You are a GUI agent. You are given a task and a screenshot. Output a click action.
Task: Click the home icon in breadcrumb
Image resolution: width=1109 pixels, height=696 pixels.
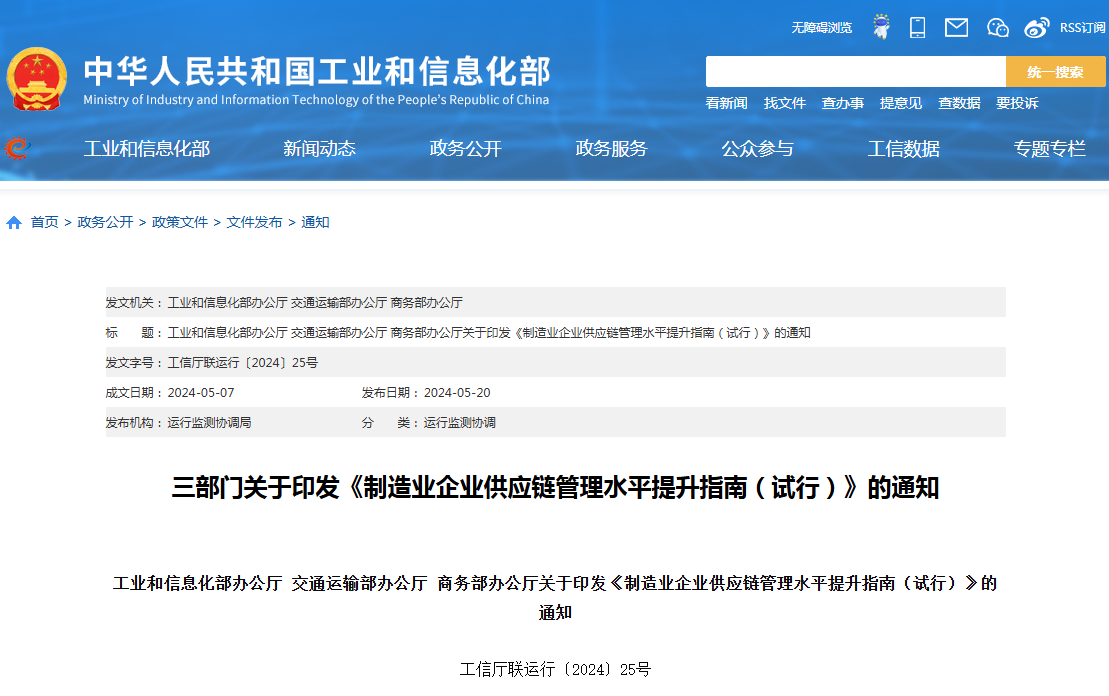click(x=13, y=223)
